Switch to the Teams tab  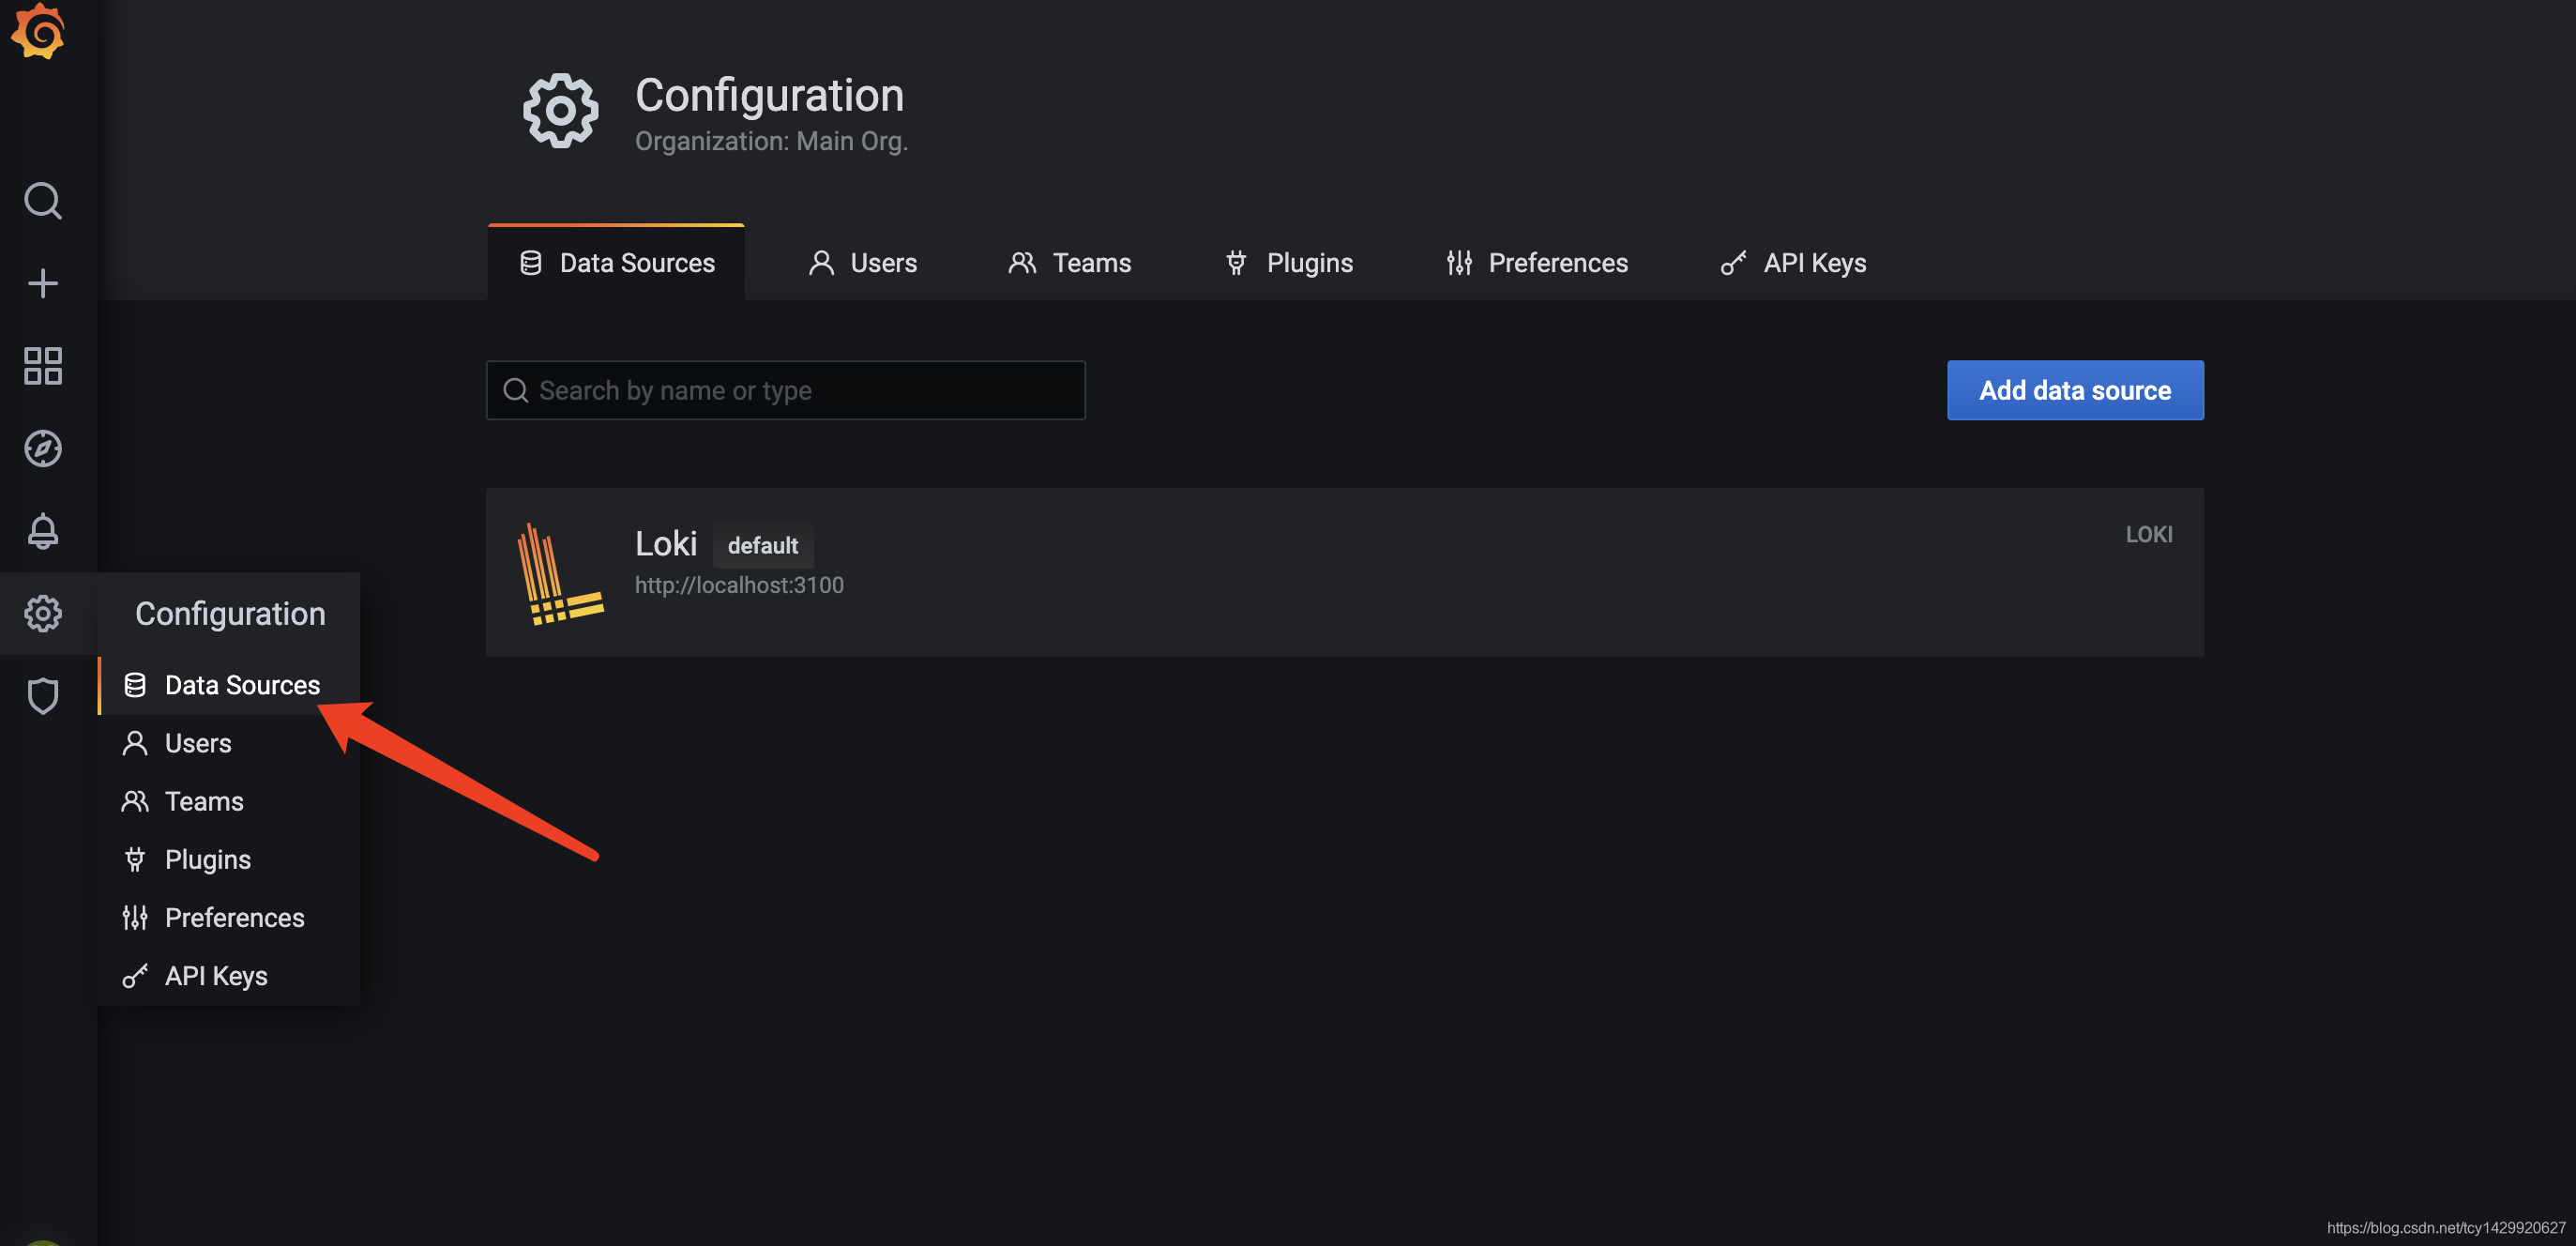[1069, 263]
